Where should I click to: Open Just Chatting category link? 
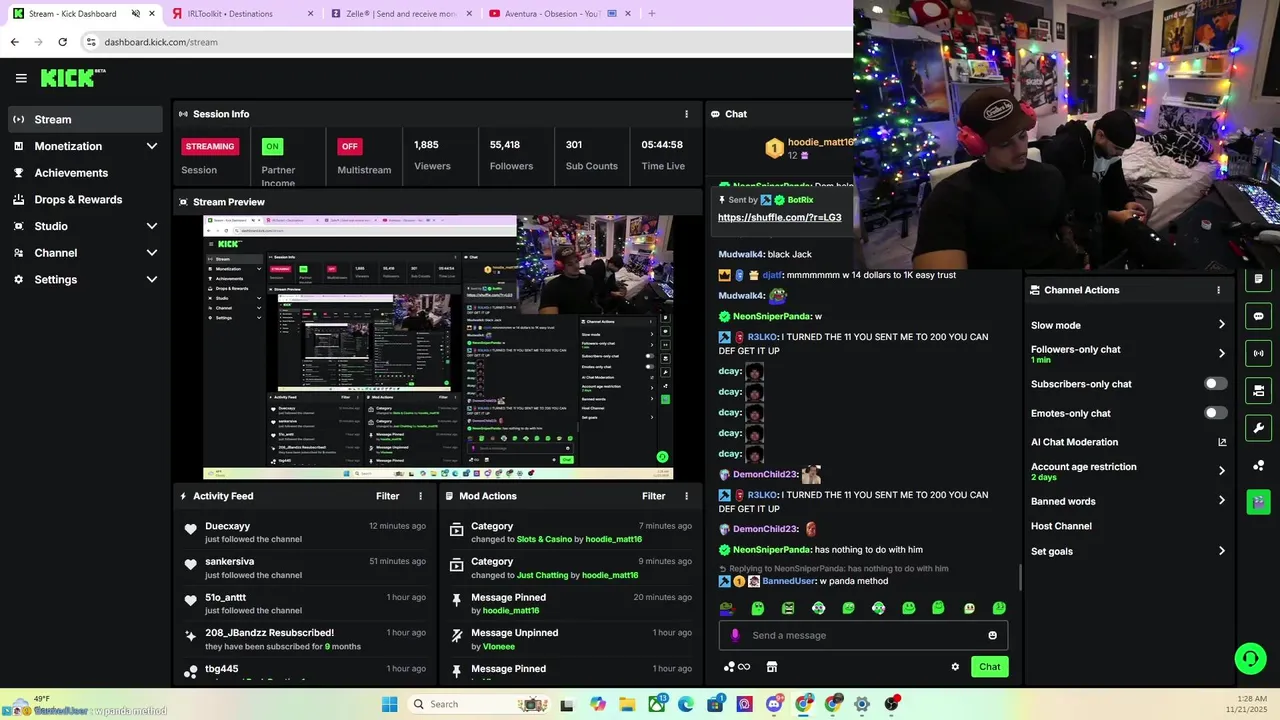point(544,575)
